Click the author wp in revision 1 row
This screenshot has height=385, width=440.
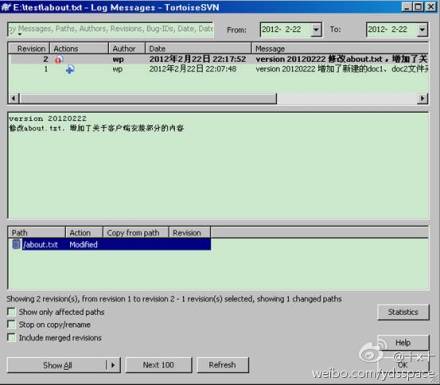pos(117,69)
